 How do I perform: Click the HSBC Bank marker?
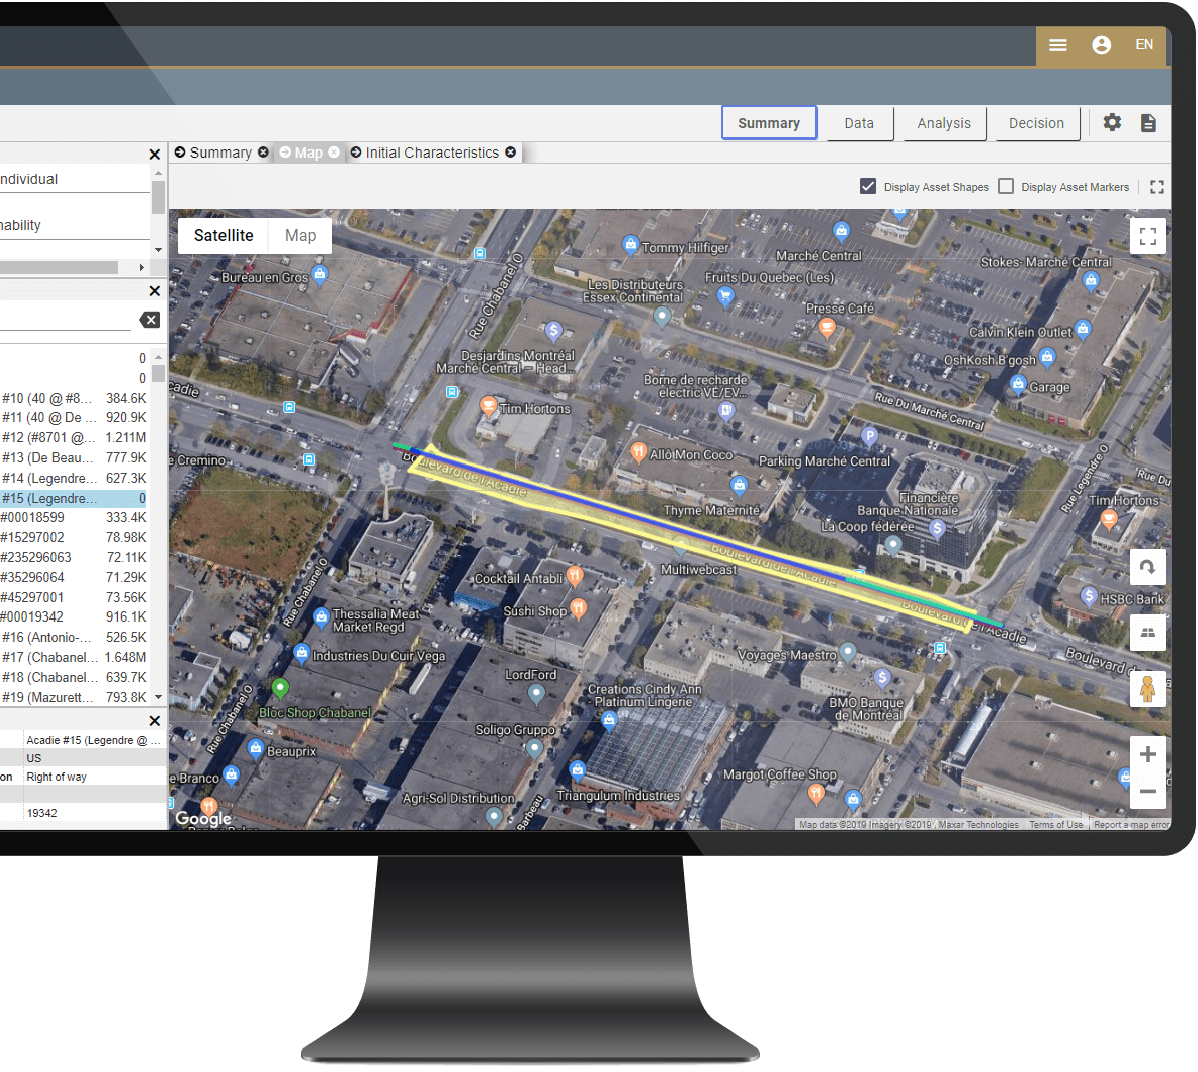(1089, 595)
